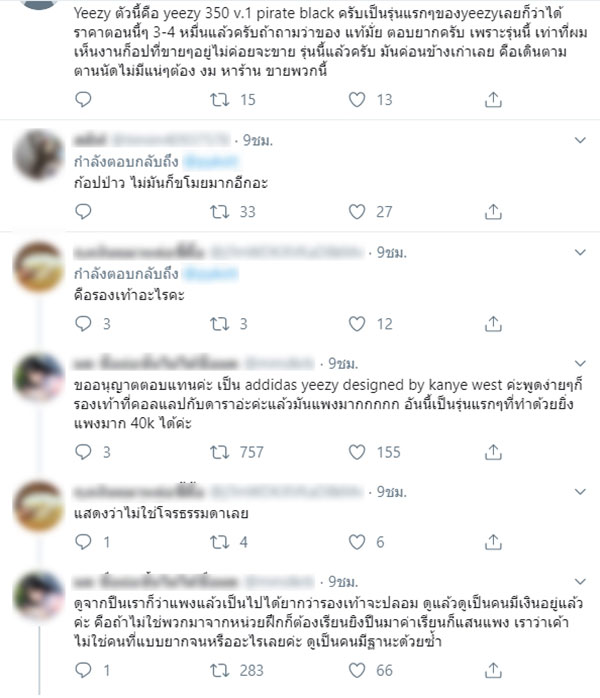This screenshot has width=600, height=698.
Task: Retweet the tweet with 15 retweets
Action: pos(219,99)
